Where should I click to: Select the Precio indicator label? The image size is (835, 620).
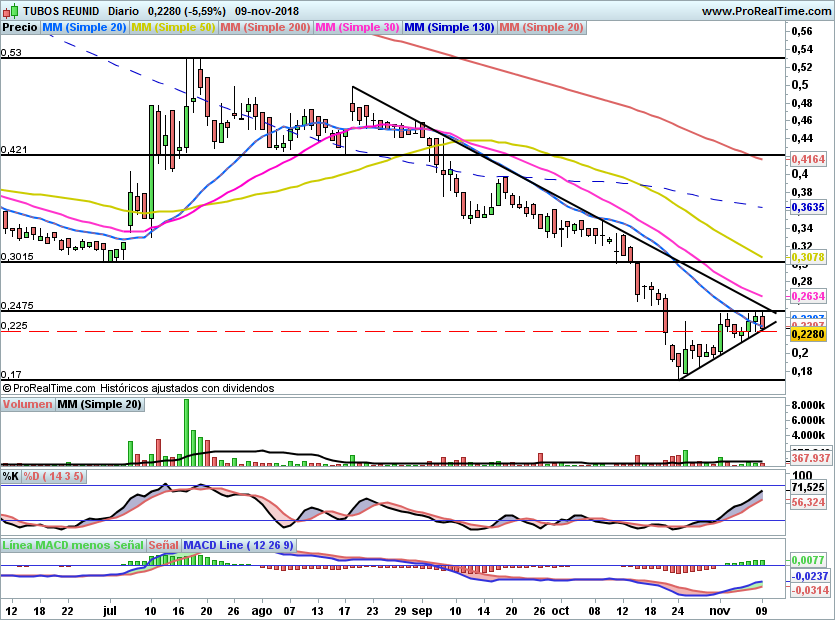tap(20, 27)
